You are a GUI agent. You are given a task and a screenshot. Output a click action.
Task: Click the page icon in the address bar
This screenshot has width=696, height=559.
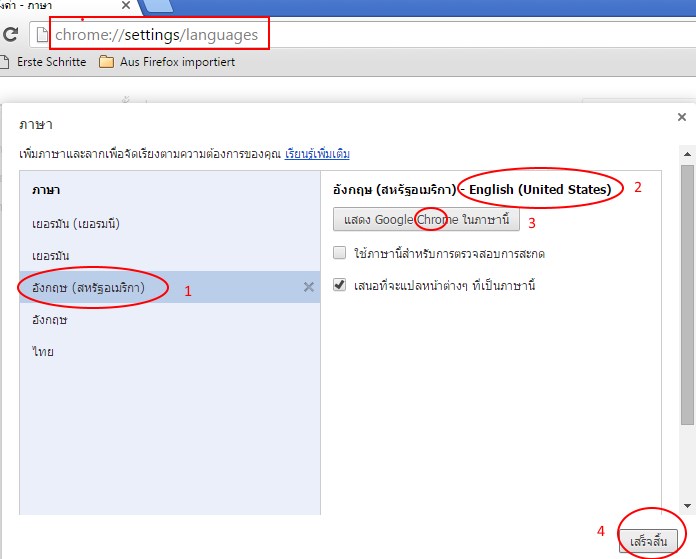pos(41,35)
